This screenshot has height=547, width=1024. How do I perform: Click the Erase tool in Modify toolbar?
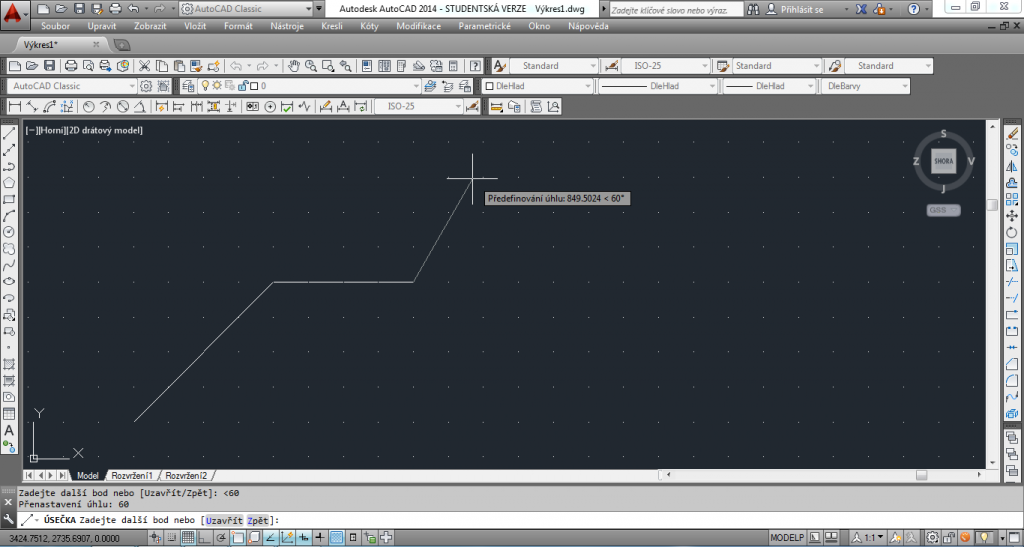(1012, 133)
